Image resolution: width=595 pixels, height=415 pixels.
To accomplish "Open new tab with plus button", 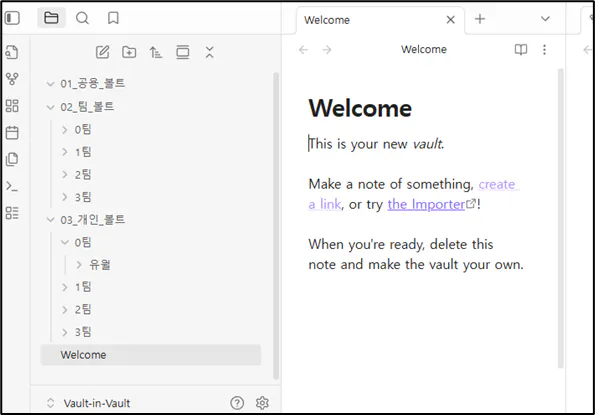I will click(480, 19).
